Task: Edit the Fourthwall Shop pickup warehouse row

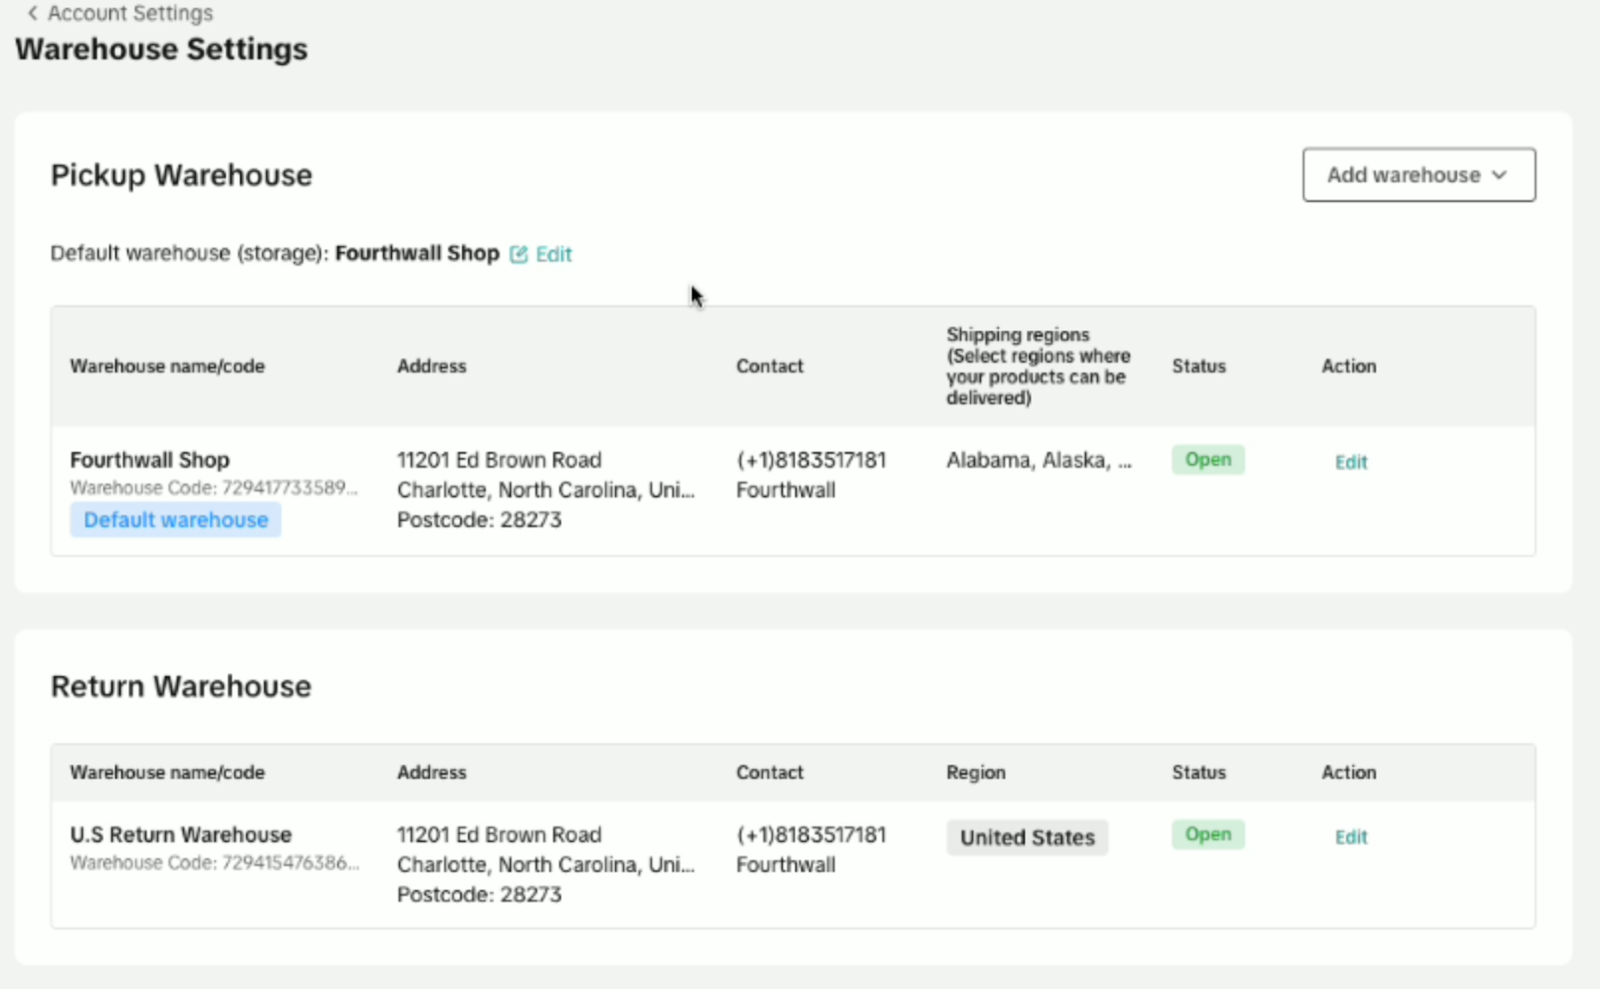Action: [1350, 462]
